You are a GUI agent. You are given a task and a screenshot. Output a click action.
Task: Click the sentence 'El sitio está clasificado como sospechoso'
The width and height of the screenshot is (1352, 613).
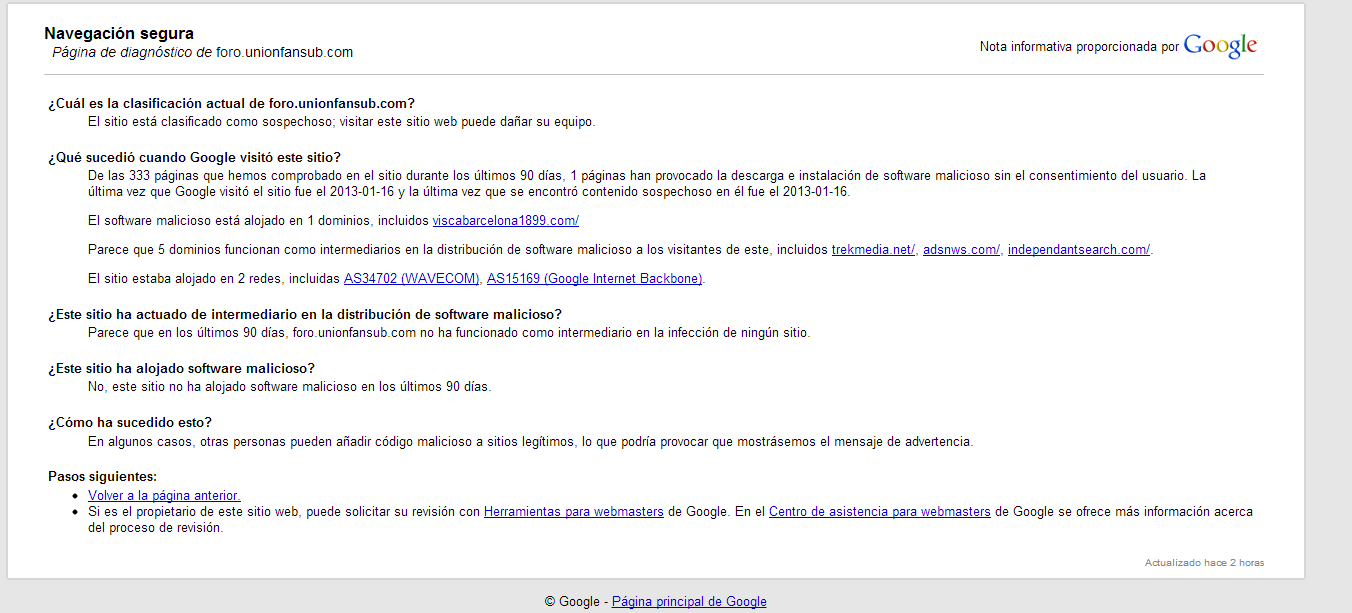click(x=342, y=122)
